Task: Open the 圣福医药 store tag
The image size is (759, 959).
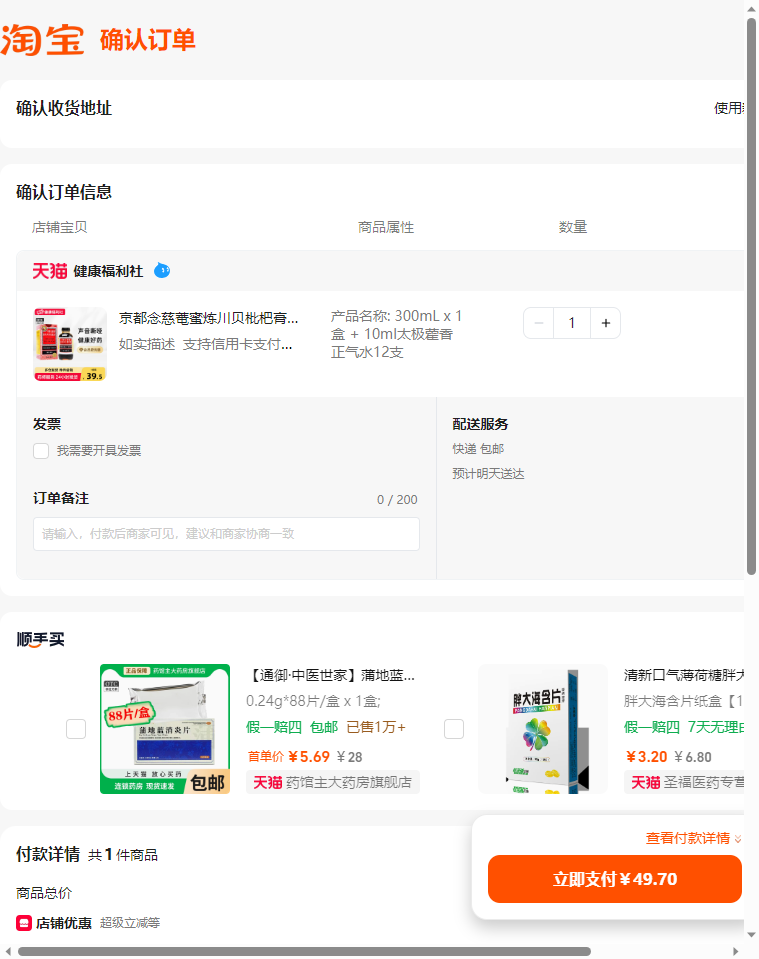Action: coord(684,782)
